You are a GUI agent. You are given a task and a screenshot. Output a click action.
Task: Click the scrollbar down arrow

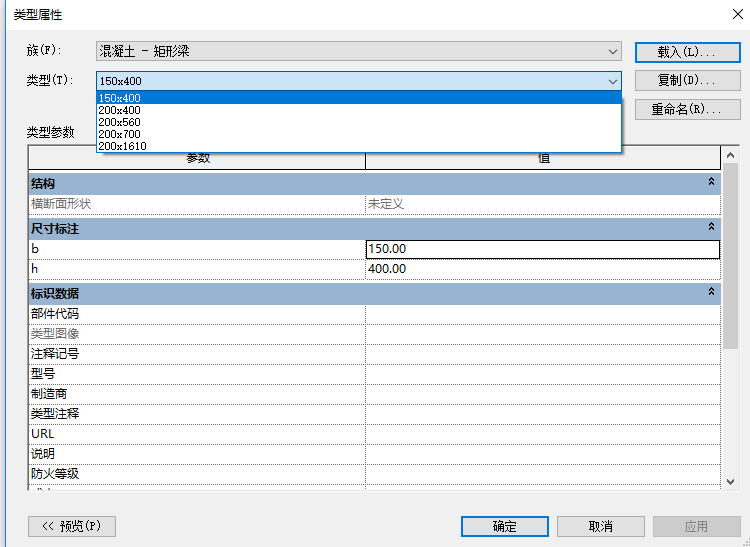(x=730, y=481)
